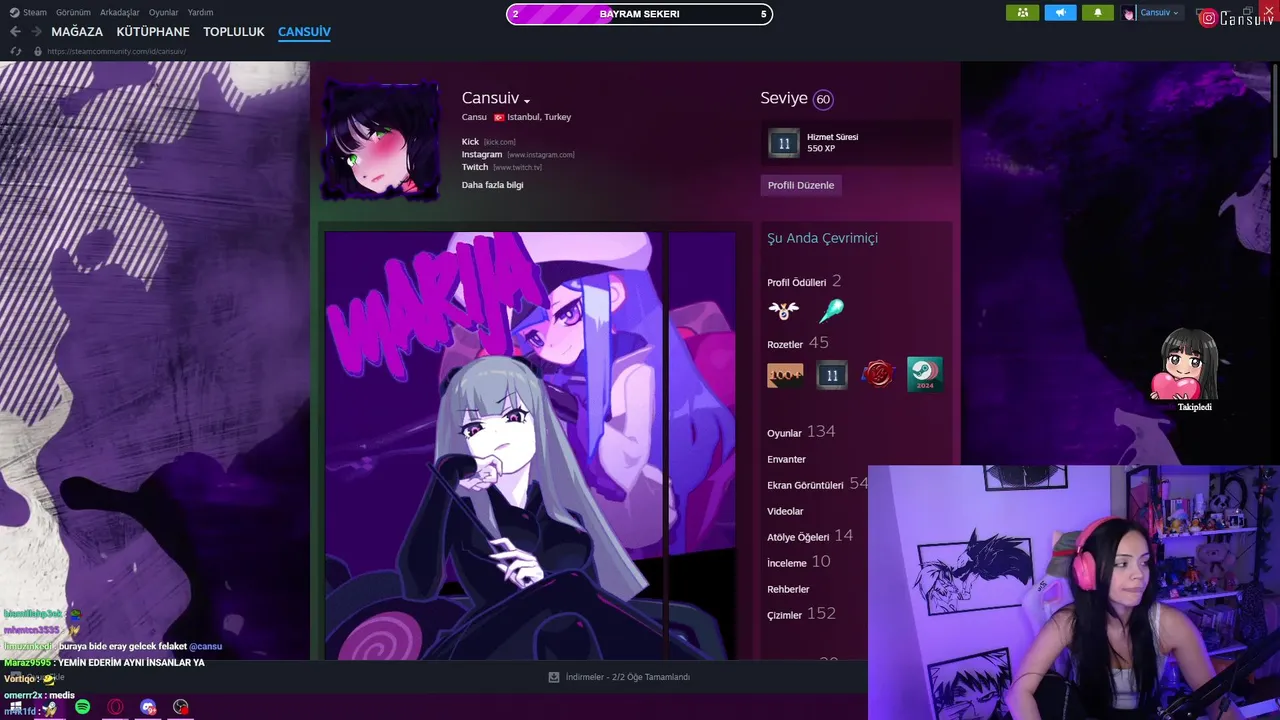
Task: Click the page vertical scrollbar
Action: [x=1273, y=110]
